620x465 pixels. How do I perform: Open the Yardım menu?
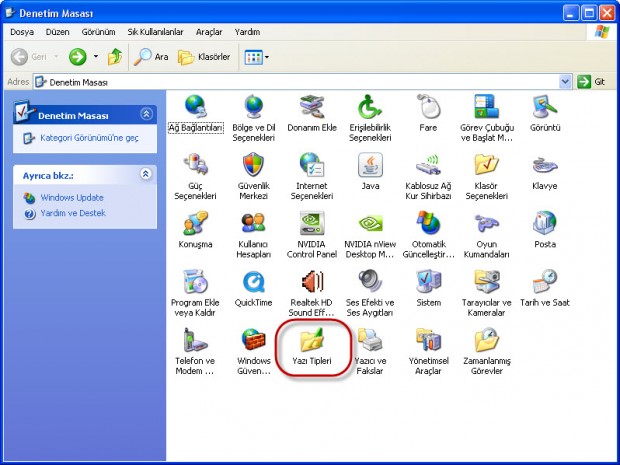coord(248,32)
